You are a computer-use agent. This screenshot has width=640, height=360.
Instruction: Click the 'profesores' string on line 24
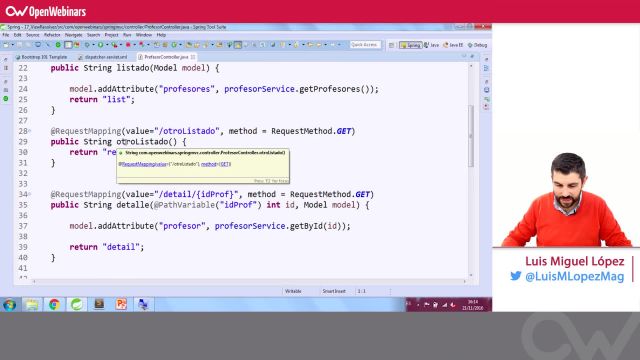pyautogui.click(x=187, y=89)
